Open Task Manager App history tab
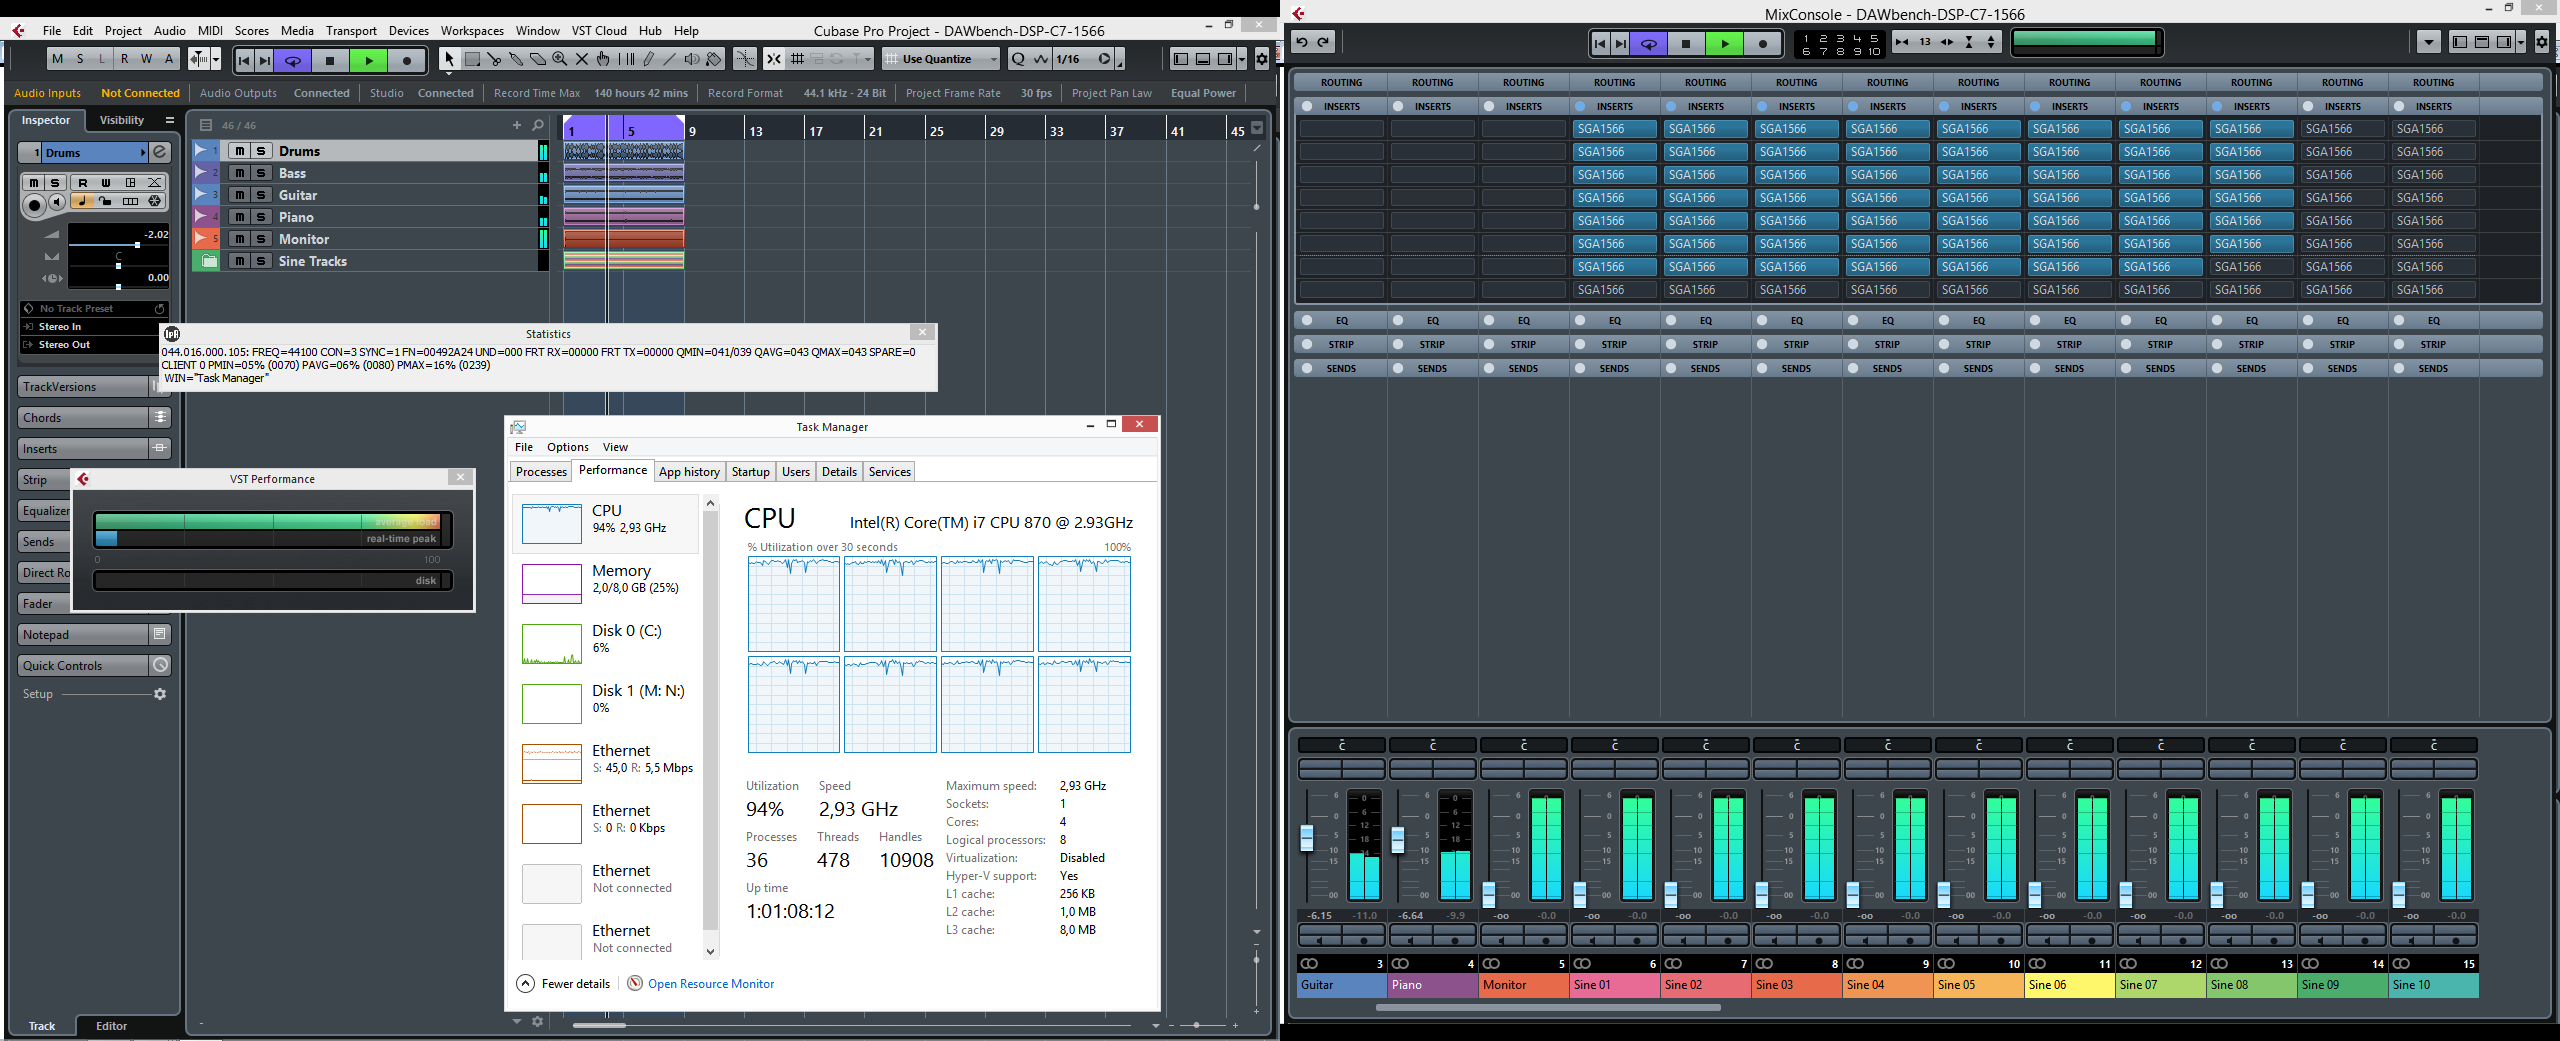 (689, 472)
